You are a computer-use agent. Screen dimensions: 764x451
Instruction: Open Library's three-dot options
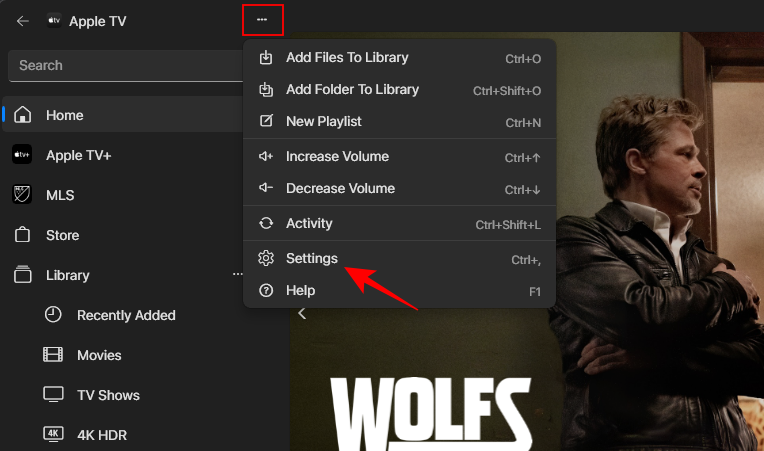(237, 274)
